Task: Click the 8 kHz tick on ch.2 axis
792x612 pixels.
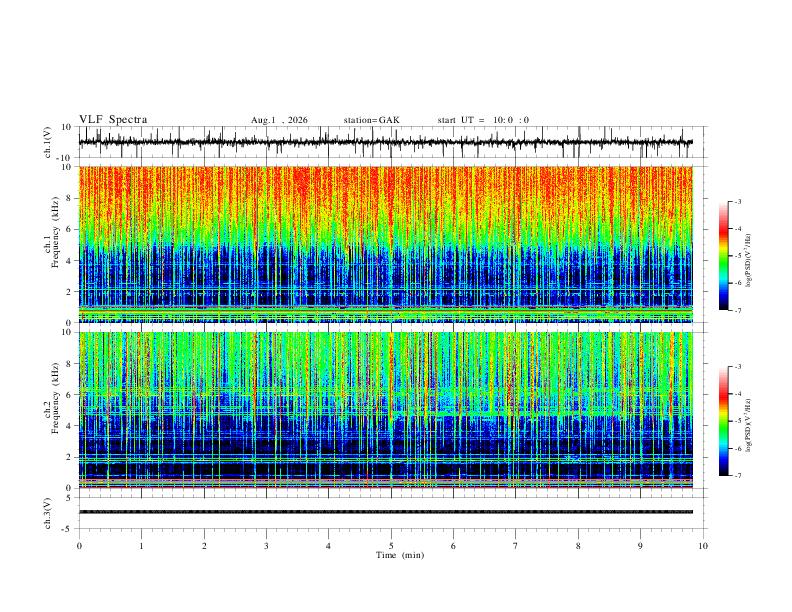Action: [70, 364]
